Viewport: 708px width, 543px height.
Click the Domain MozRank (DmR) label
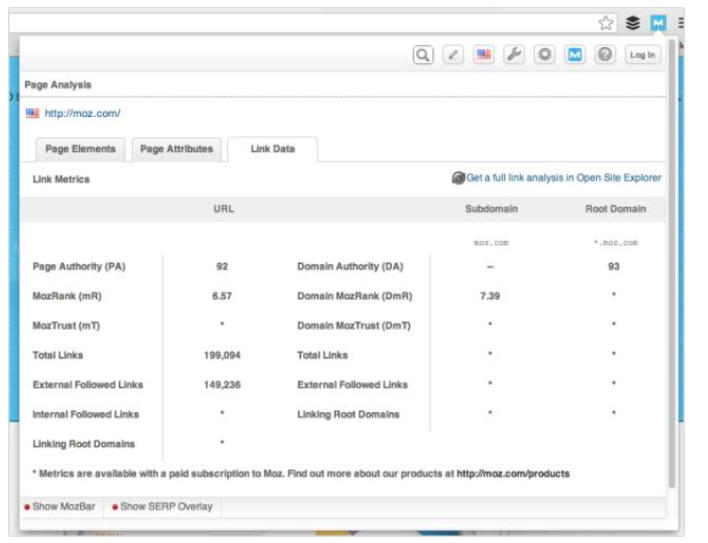click(x=354, y=296)
